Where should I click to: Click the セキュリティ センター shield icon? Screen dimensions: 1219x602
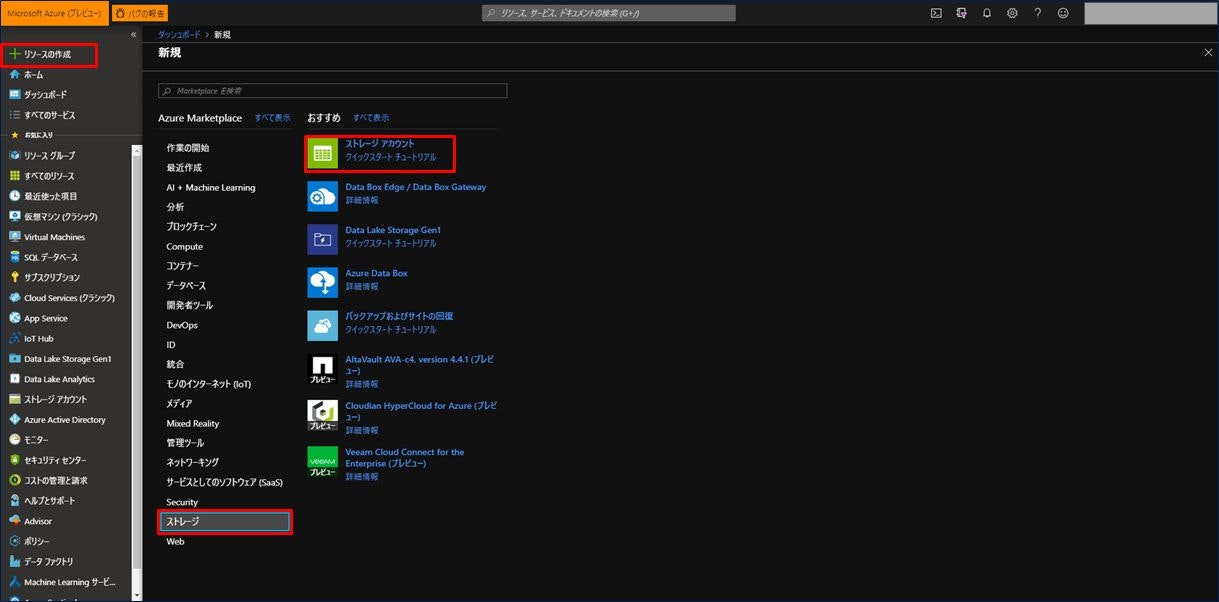pyautogui.click(x=15, y=460)
